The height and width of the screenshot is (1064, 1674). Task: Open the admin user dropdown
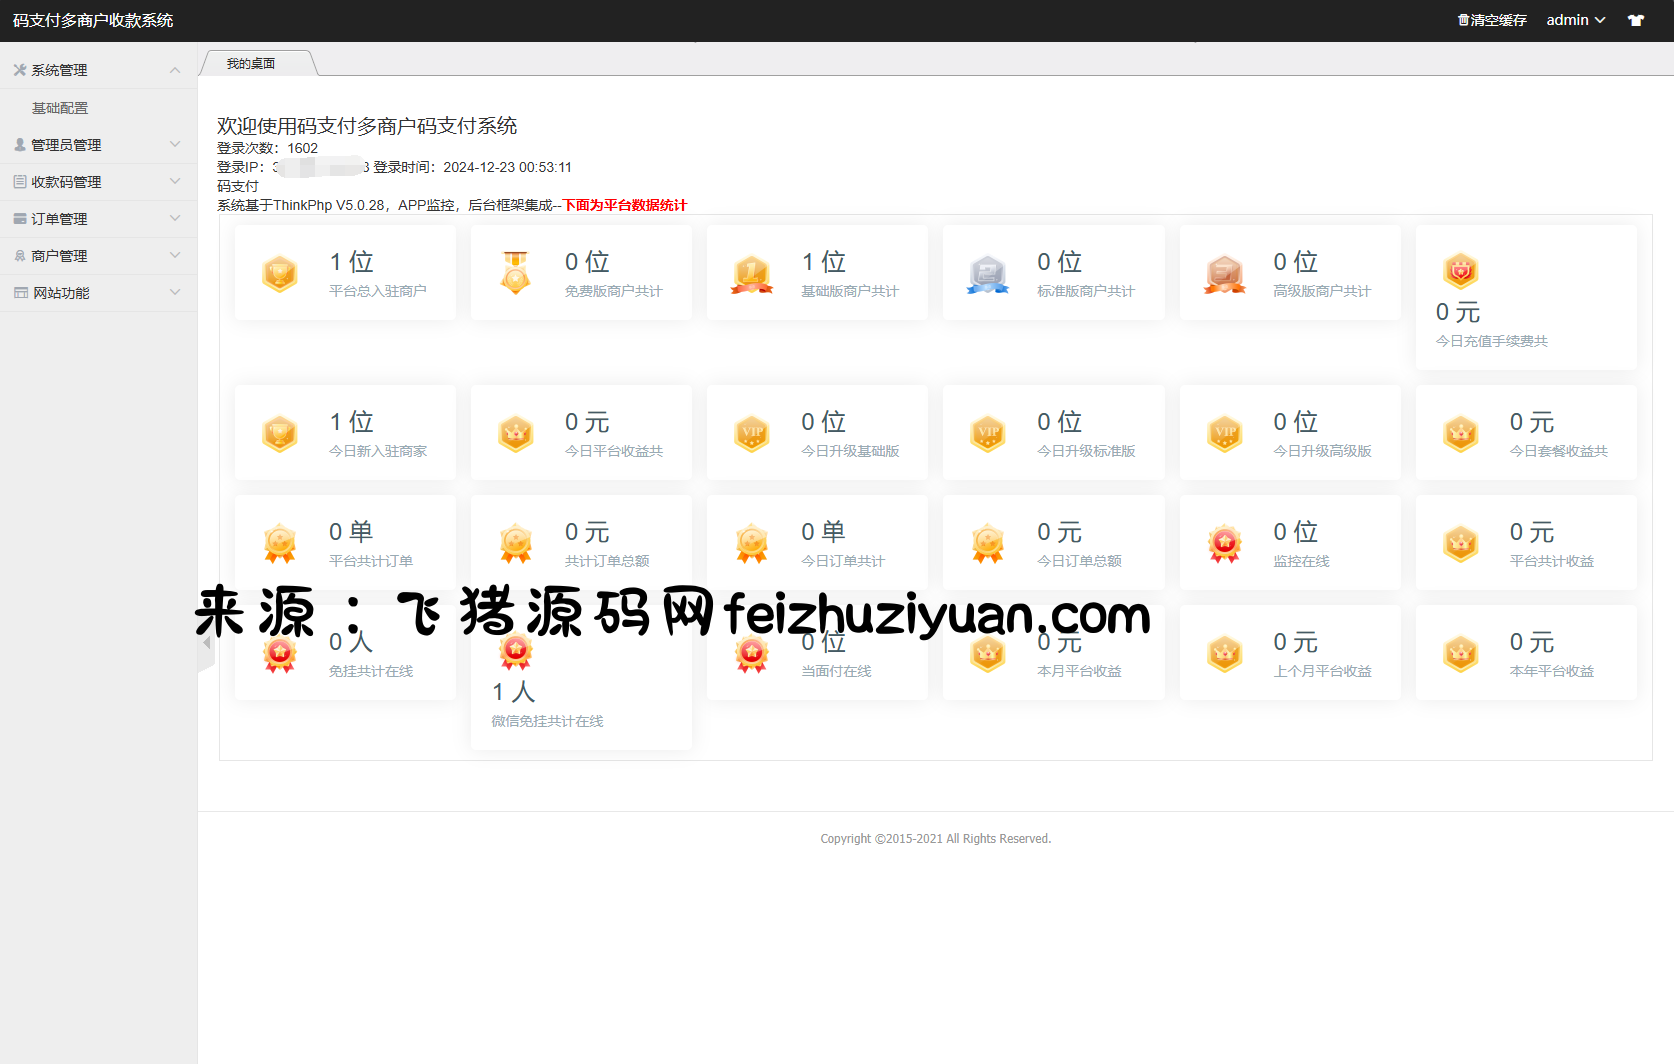point(1575,20)
